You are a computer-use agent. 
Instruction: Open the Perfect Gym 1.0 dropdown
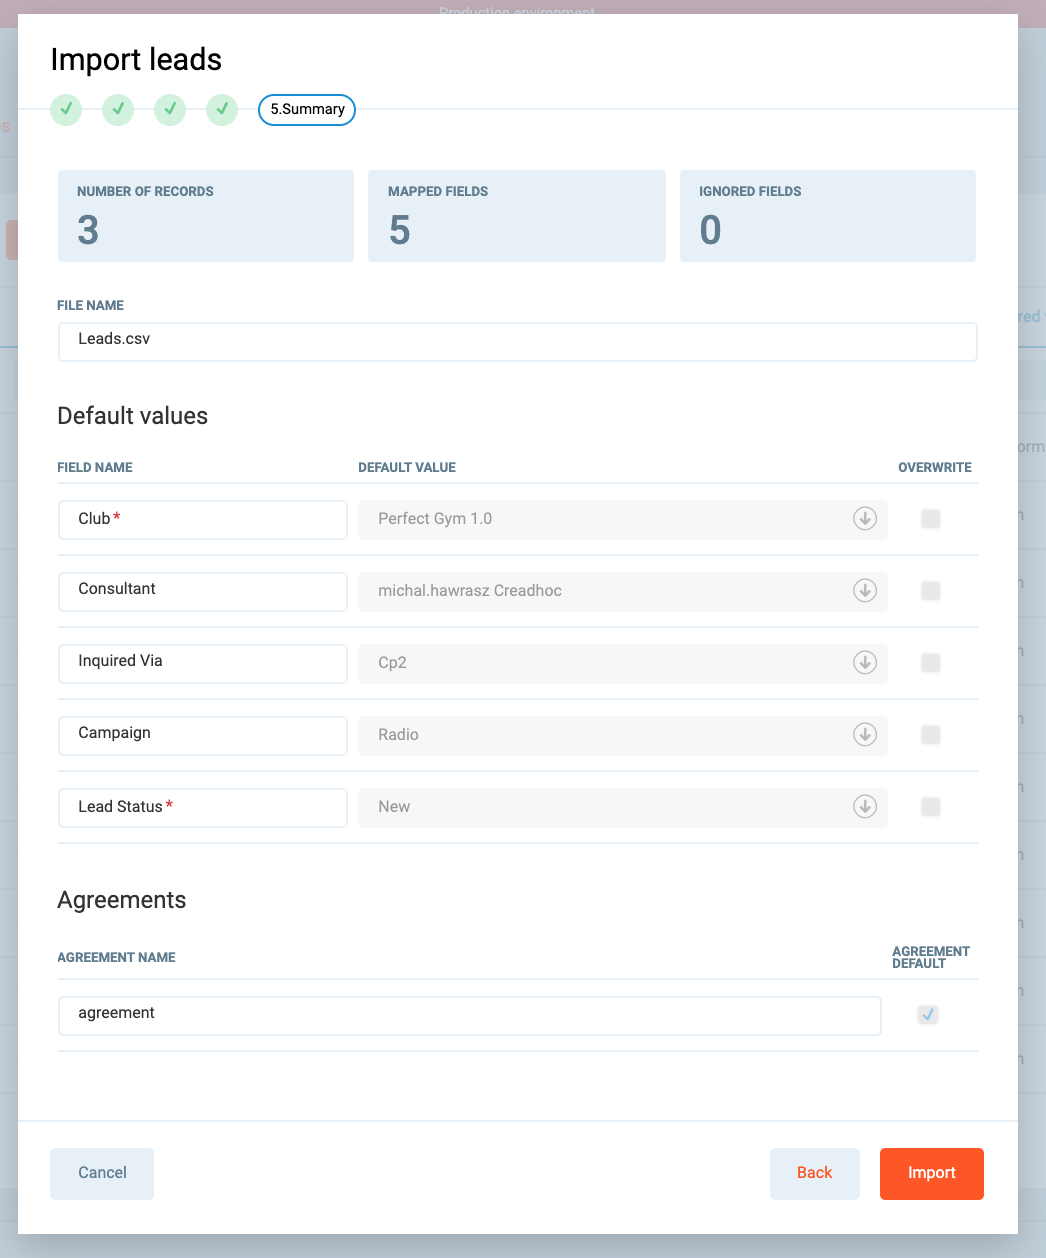pyautogui.click(x=620, y=519)
